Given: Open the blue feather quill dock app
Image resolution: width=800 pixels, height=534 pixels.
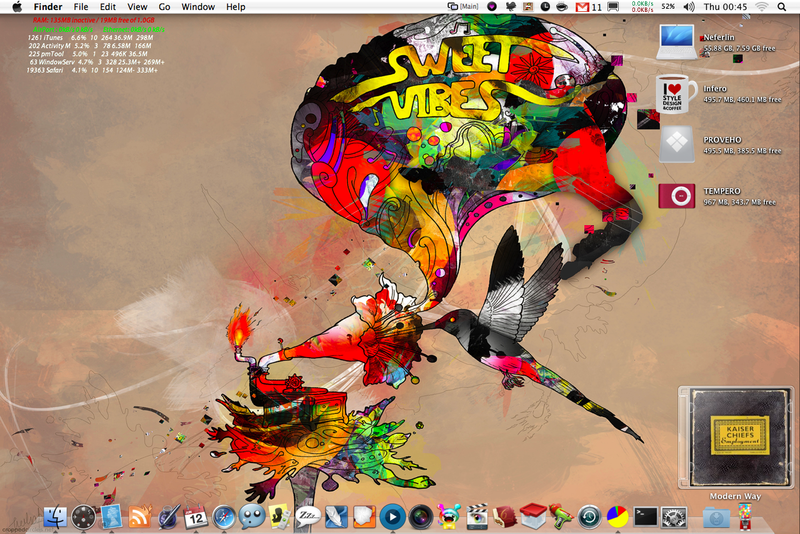Looking at the screenshot, I should coord(336,517).
